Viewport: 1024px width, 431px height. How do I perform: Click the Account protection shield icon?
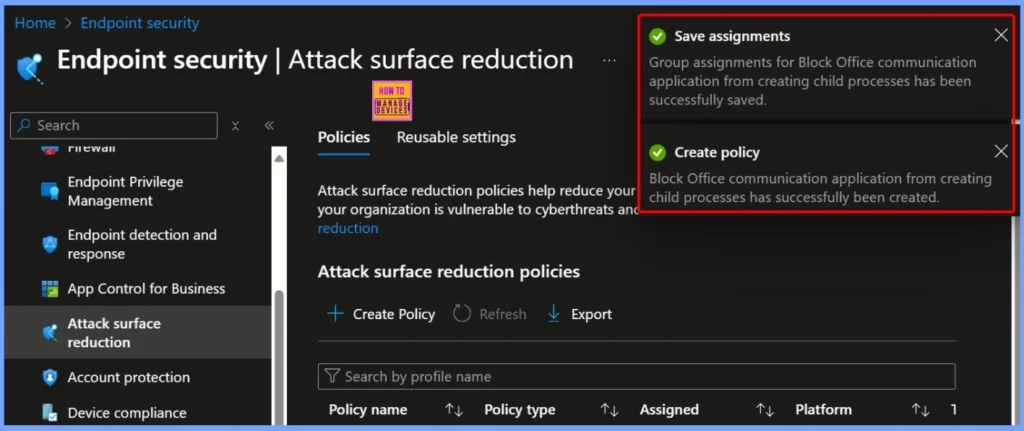point(49,377)
